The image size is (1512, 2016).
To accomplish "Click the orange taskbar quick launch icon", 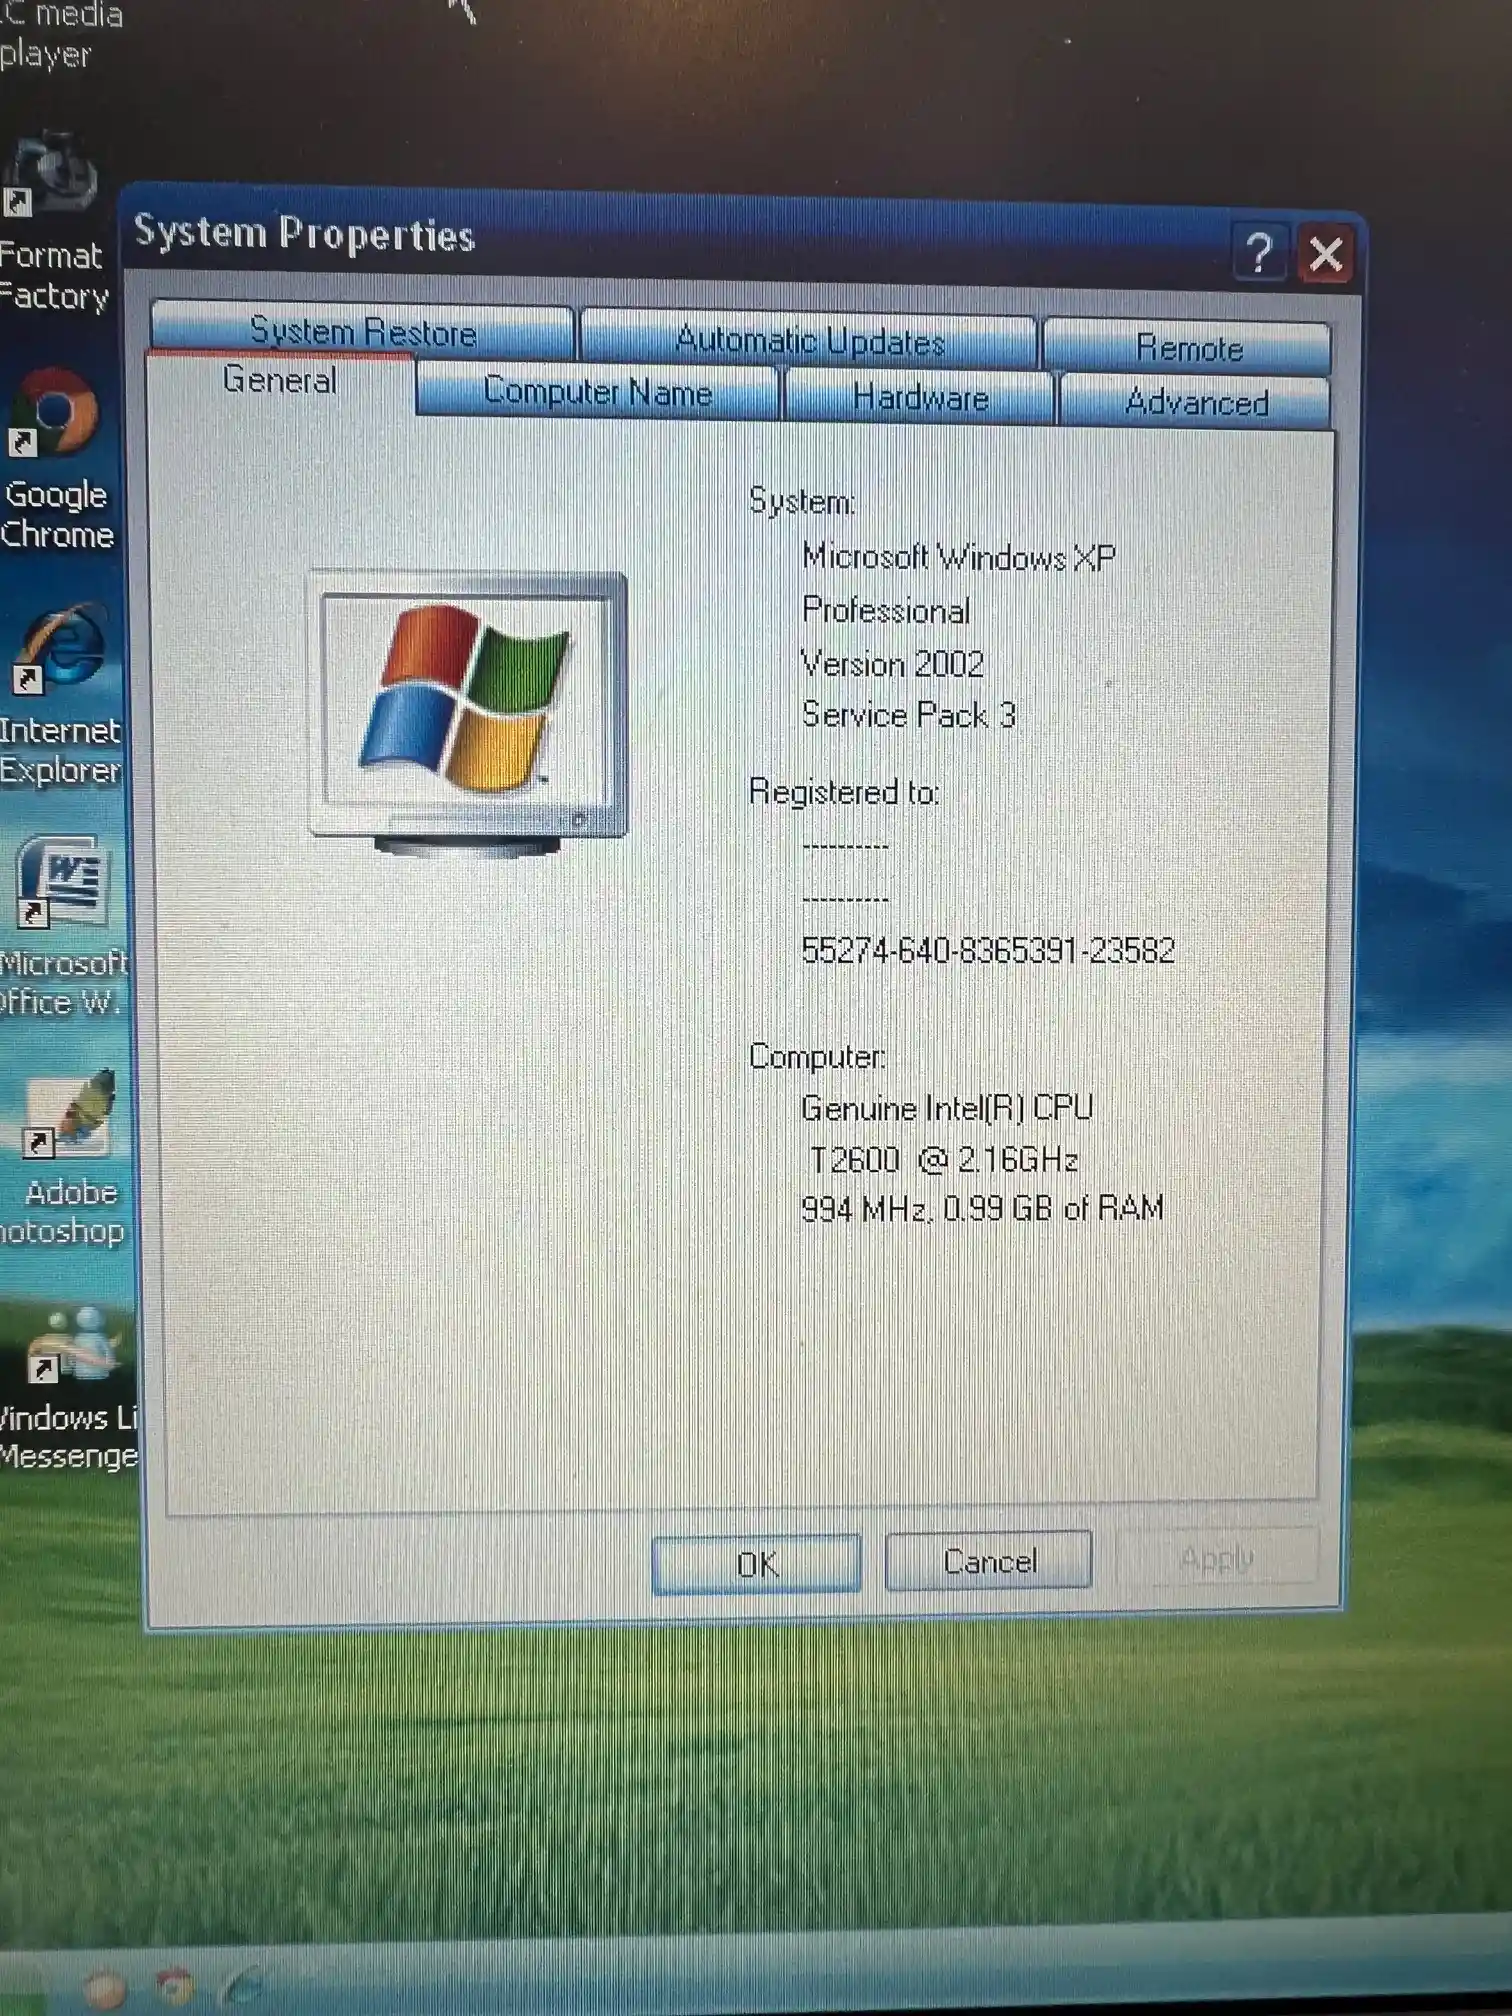I will (x=106, y=1988).
